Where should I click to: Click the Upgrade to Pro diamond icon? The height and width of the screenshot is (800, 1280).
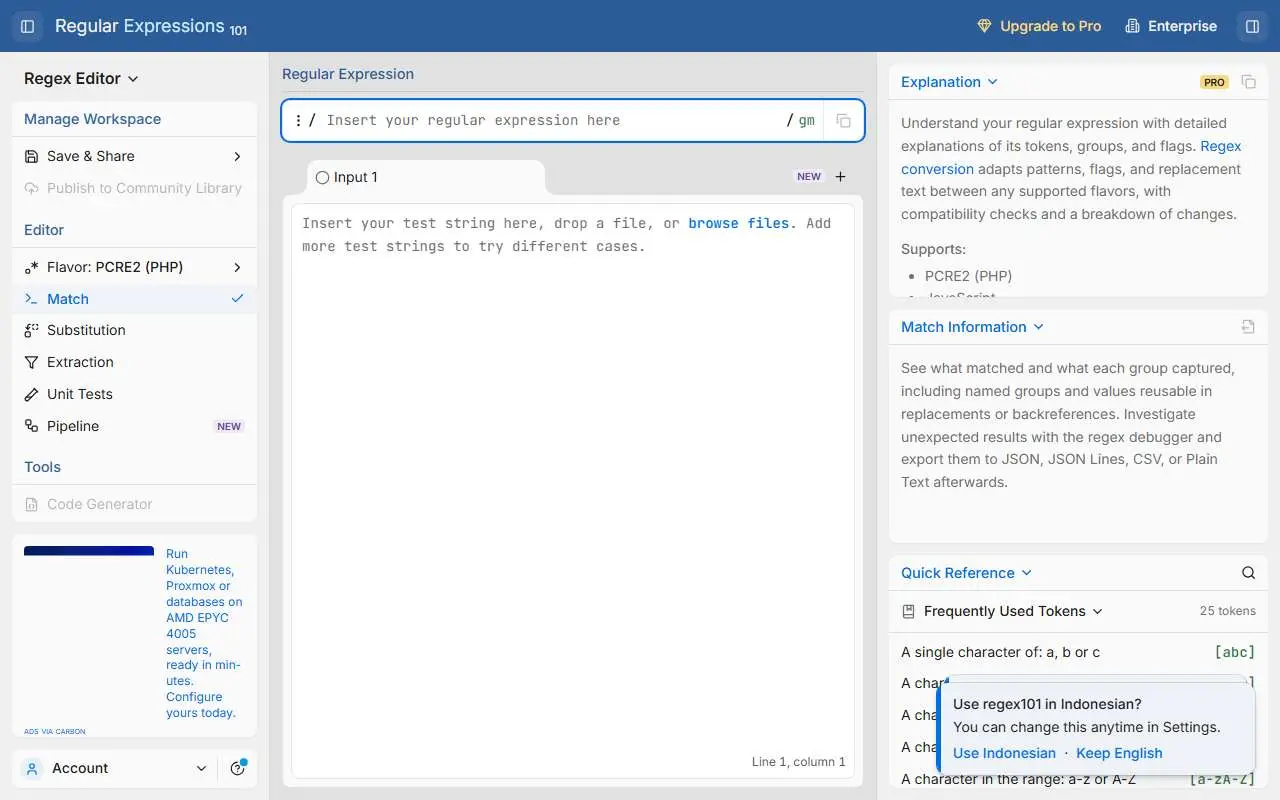[x=984, y=26]
